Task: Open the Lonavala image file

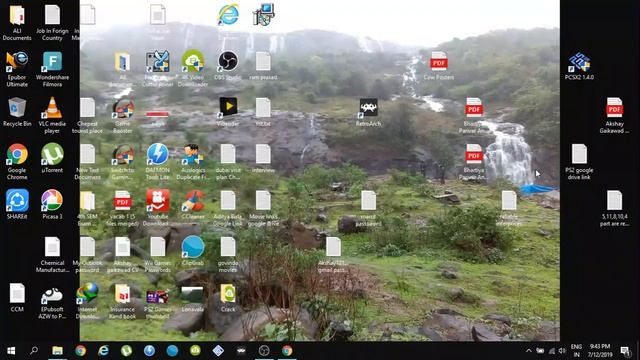Action: [x=193, y=295]
